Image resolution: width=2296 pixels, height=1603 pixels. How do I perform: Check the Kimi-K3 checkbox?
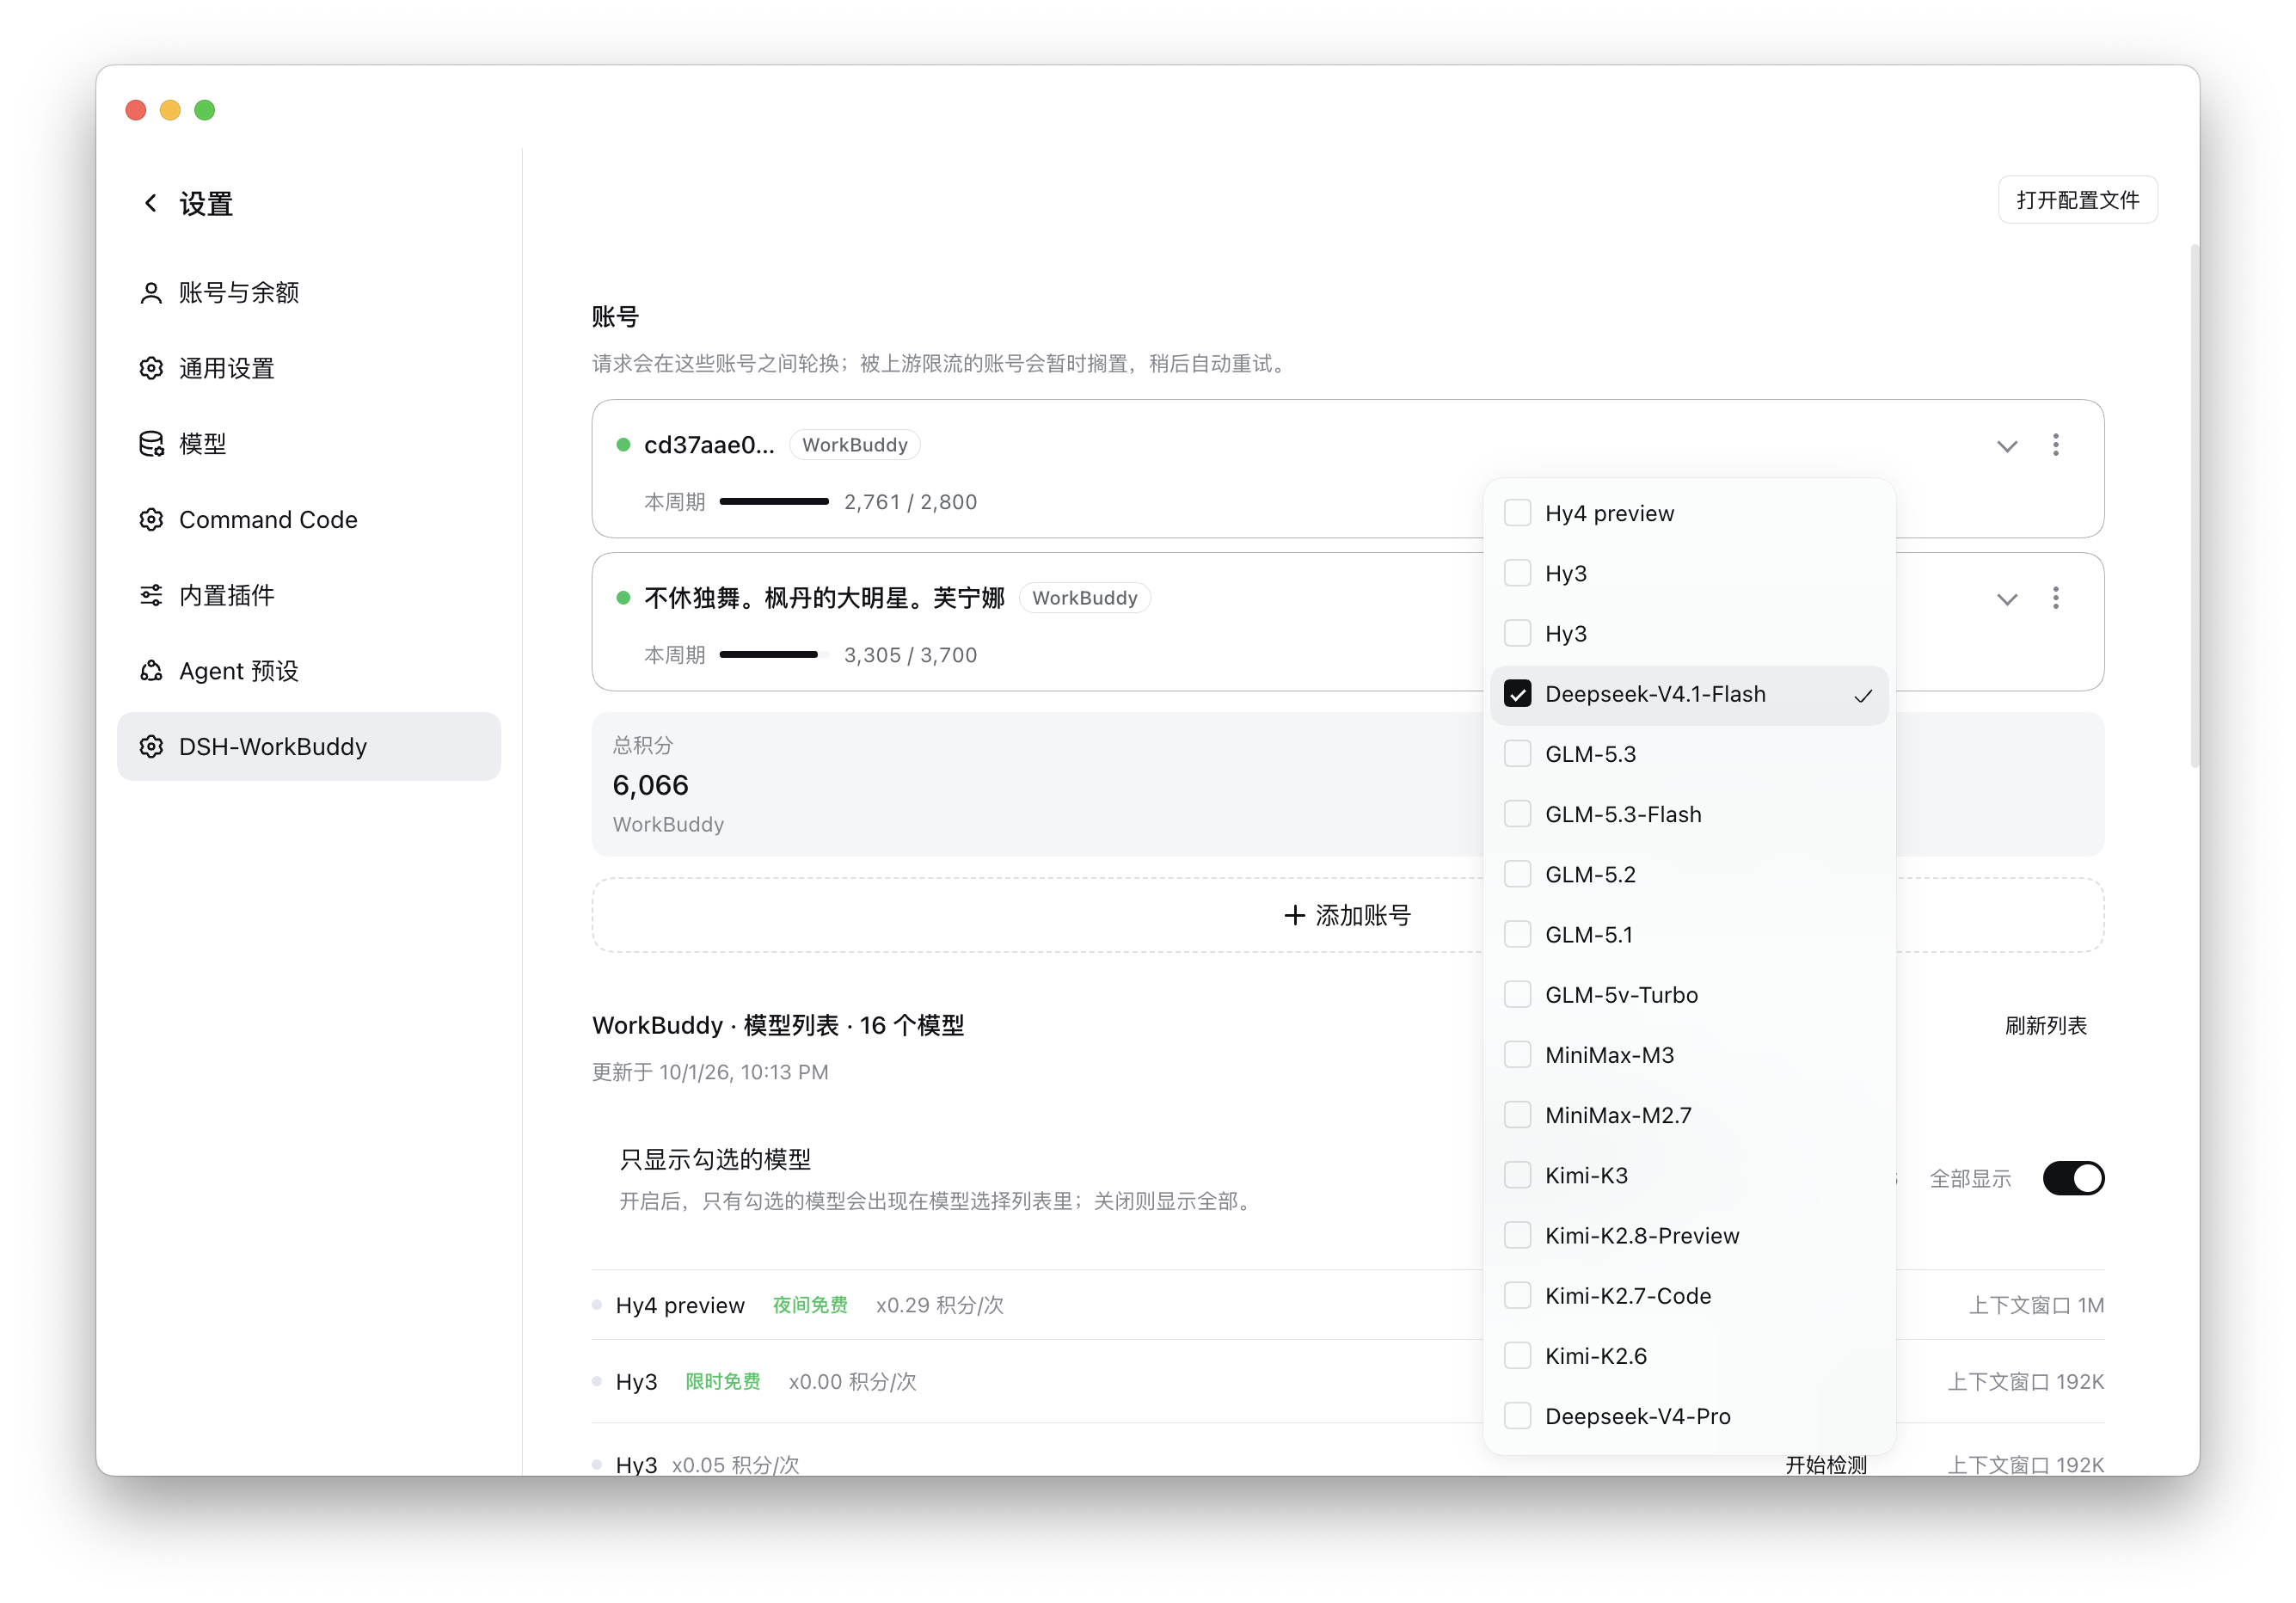(x=1517, y=1175)
